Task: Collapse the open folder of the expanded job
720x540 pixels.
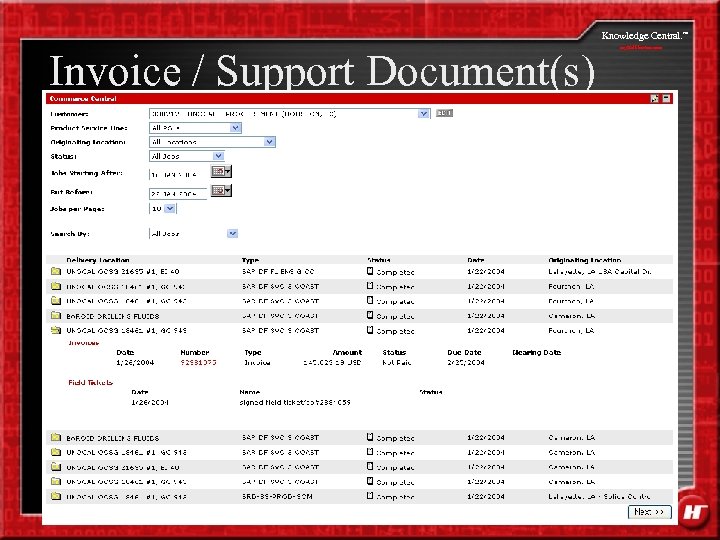Action: (x=56, y=330)
